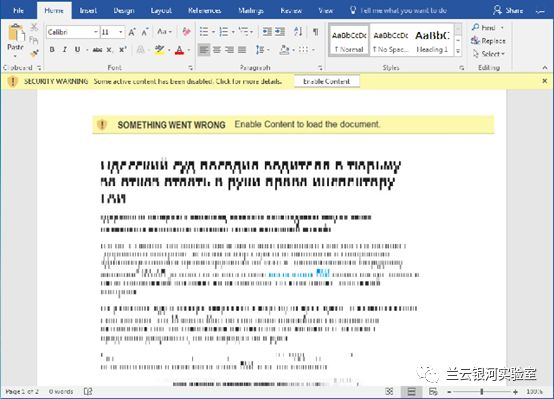Select the Format Painter brush icon
The width and height of the screenshot is (554, 399).
34,54
